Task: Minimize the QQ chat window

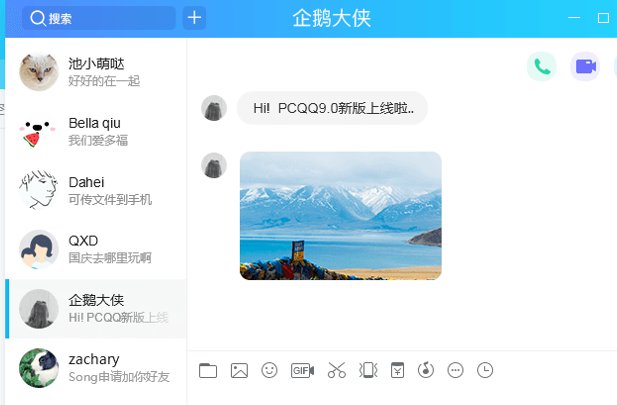Action: [574, 18]
